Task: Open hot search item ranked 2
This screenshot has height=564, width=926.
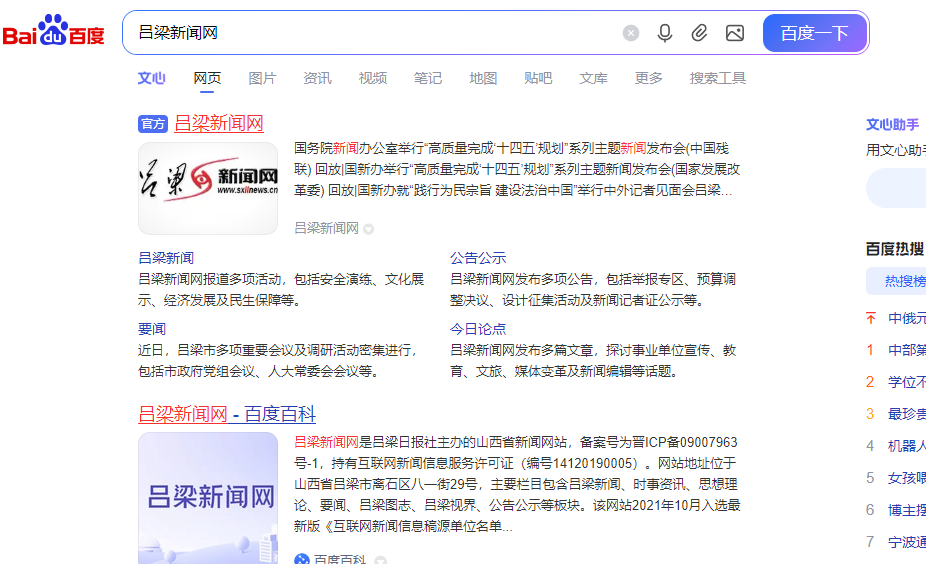Action: coord(907,382)
